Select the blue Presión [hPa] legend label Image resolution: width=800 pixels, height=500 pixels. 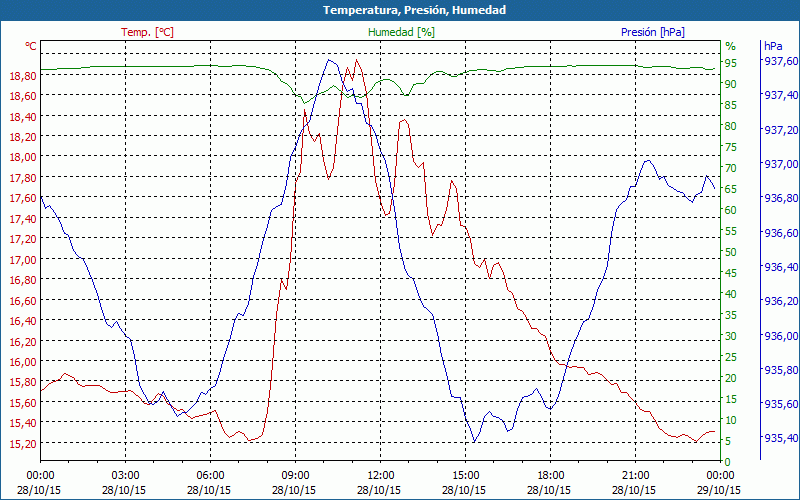pyautogui.click(x=652, y=32)
